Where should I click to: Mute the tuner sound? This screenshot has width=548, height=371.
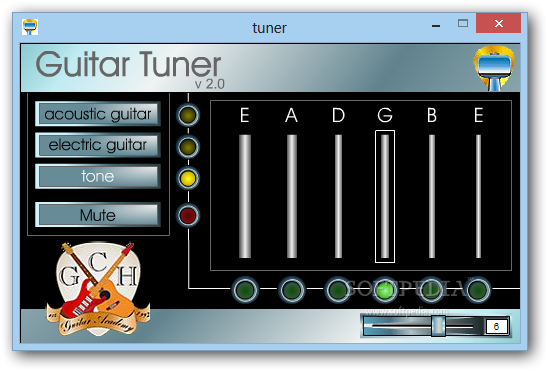(98, 215)
